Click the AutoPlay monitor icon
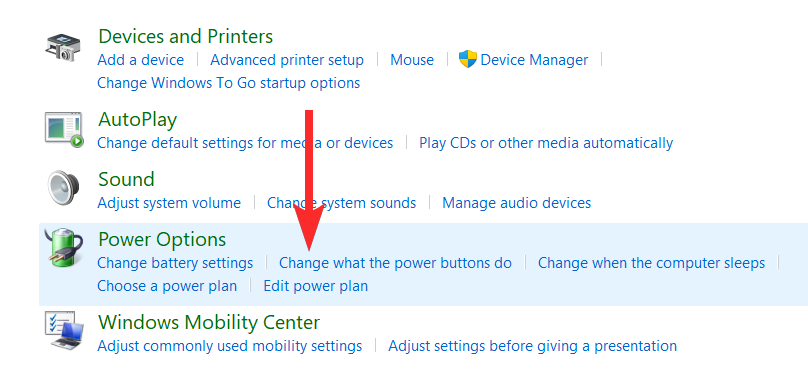Image resolution: width=808 pixels, height=390 pixels. [64, 129]
